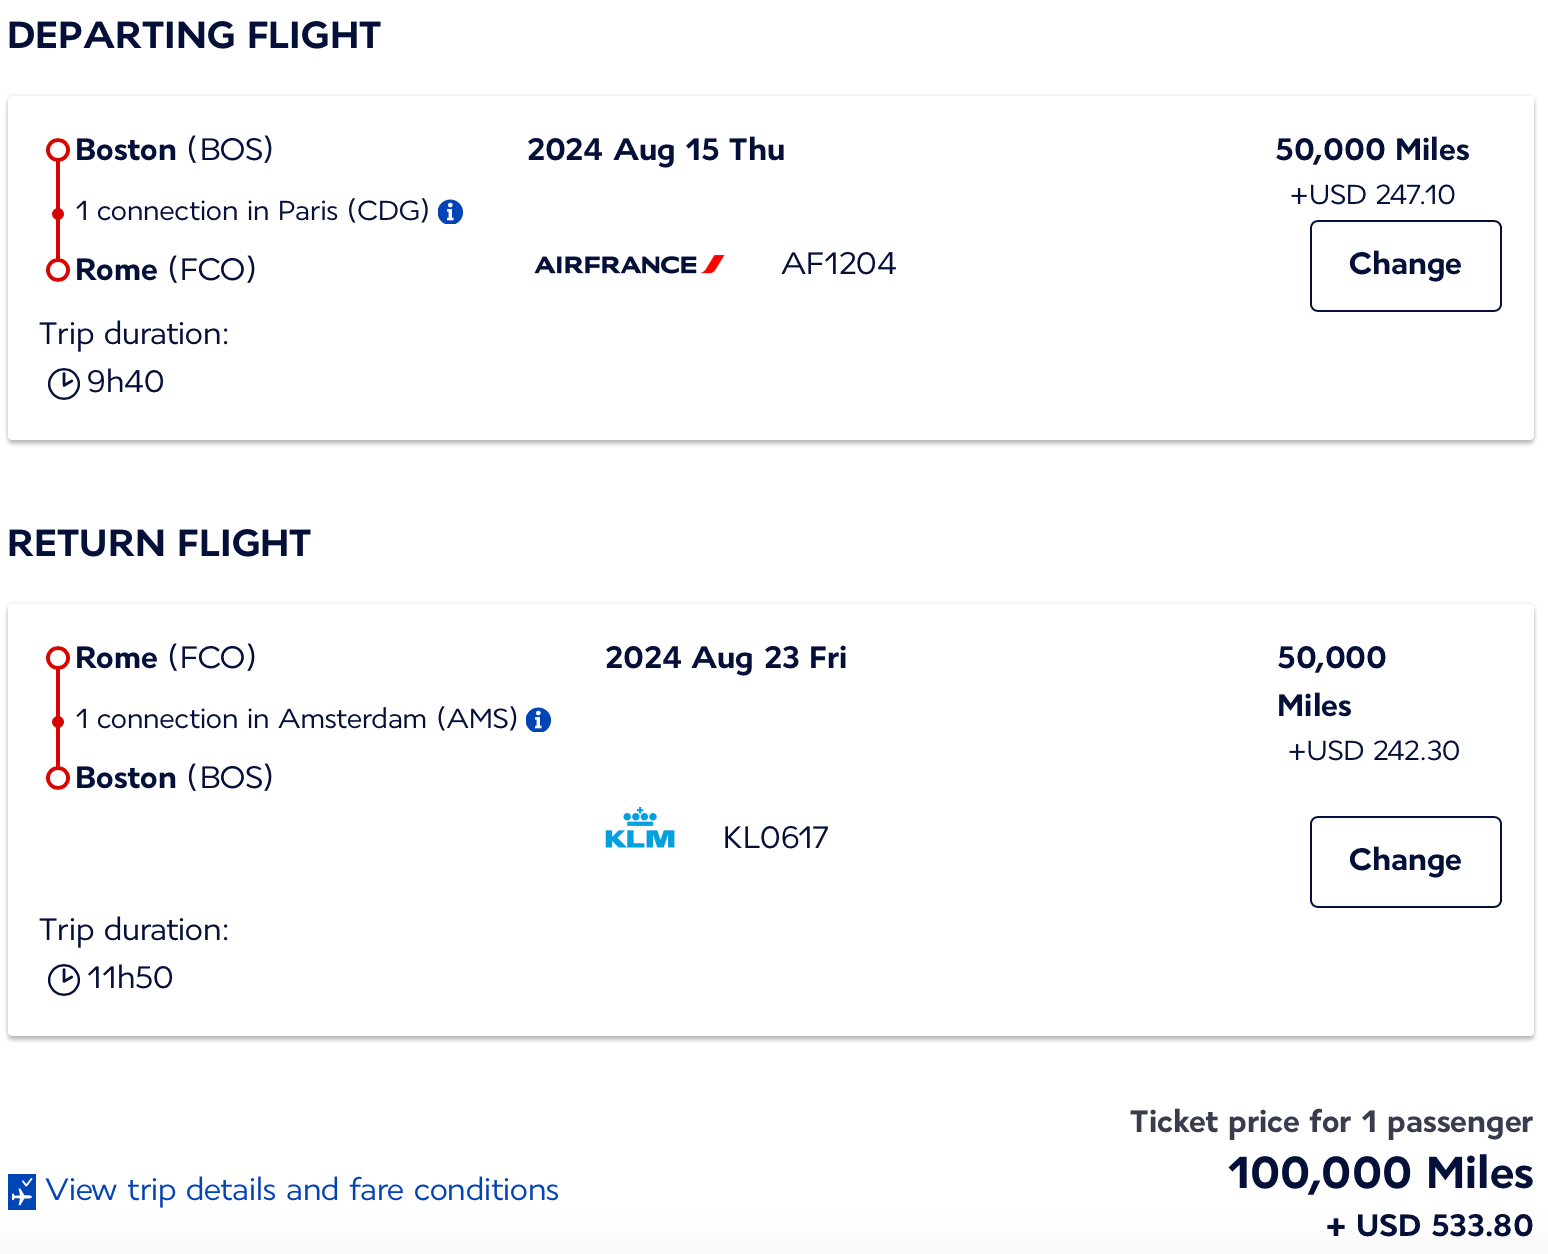Click the Boston origin route marker circle
This screenshot has height=1254, width=1548.
[58, 151]
